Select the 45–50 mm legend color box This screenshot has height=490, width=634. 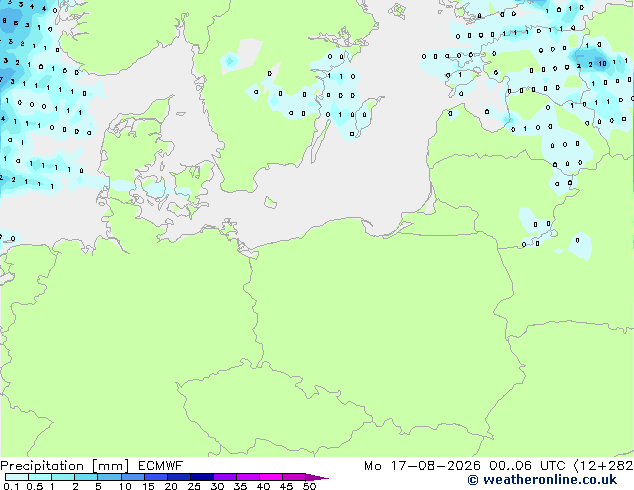click(294, 477)
